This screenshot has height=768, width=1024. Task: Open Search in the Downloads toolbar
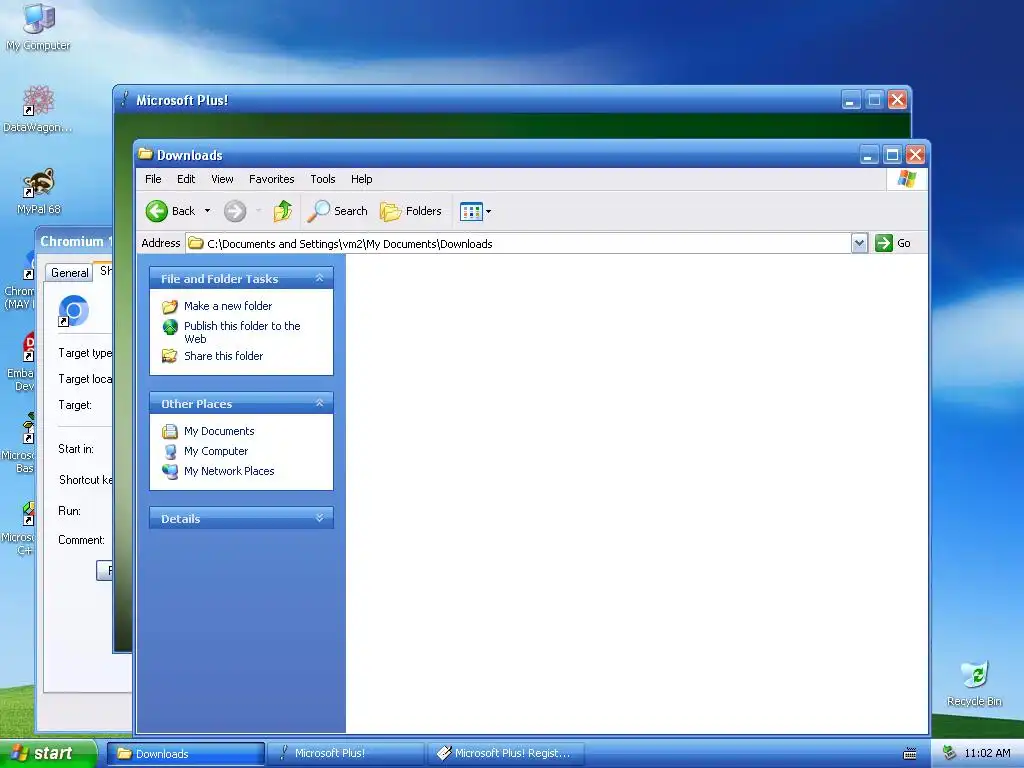pos(338,211)
